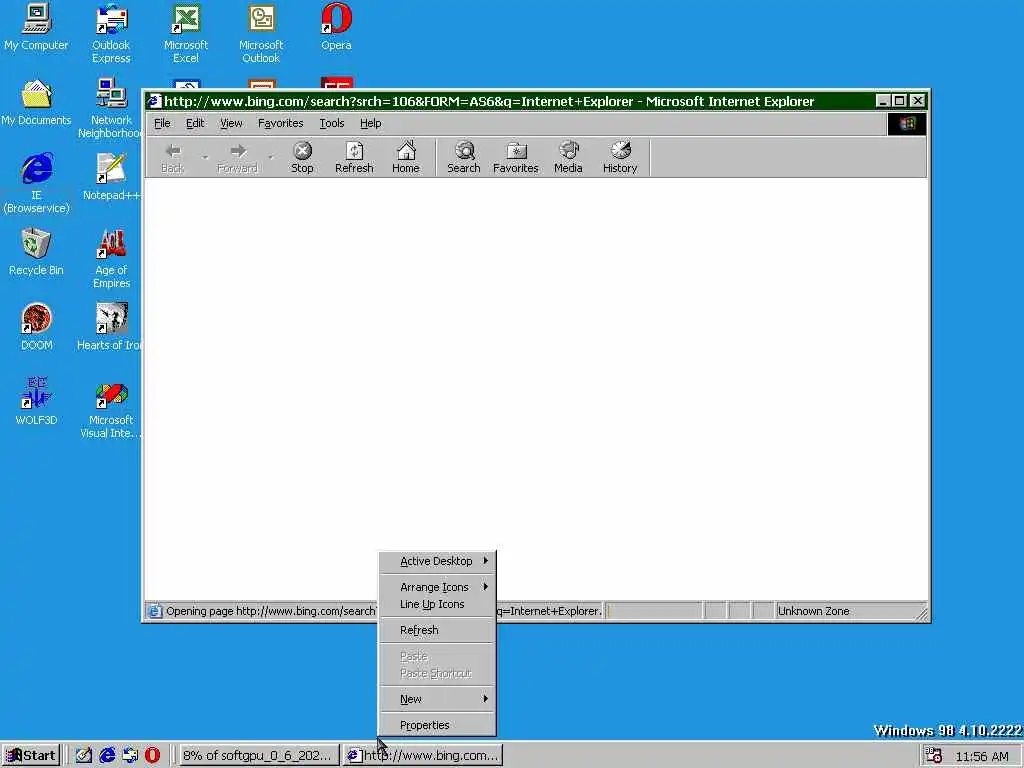Select the Notepad++ desktop icon
The width and height of the screenshot is (1024, 768).
click(111, 178)
